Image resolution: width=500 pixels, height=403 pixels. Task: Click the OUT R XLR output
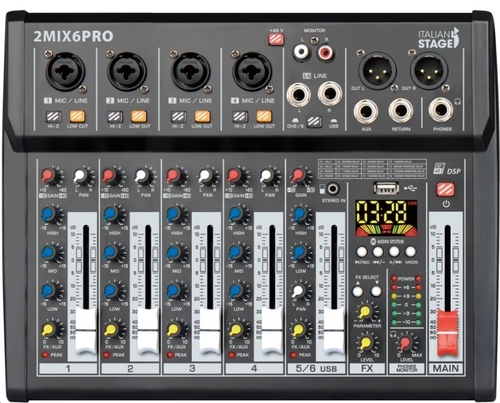pyautogui.click(x=429, y=70)
